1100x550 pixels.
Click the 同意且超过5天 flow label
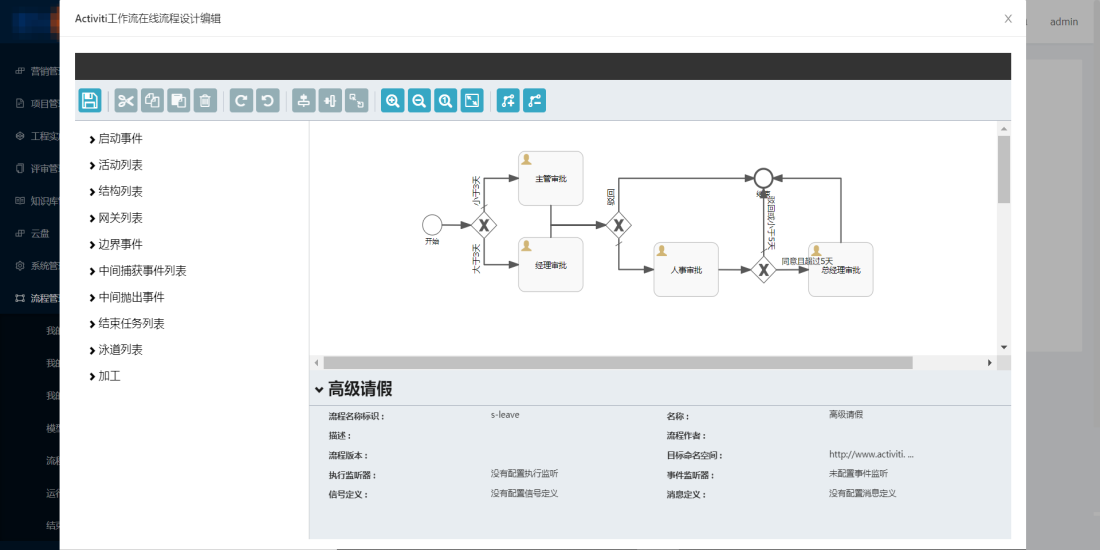tap(807, 261)
